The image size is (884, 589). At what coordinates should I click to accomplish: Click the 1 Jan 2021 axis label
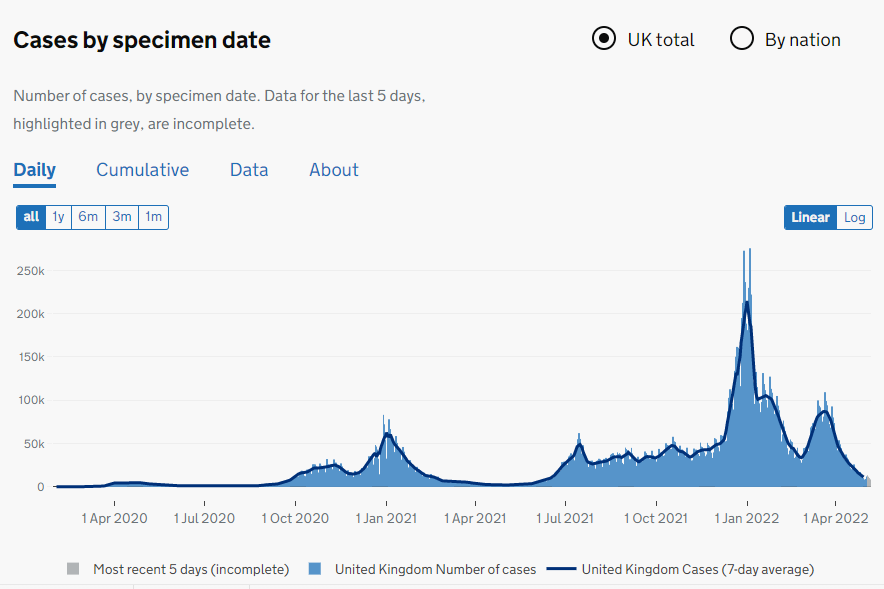coord(387,518)
